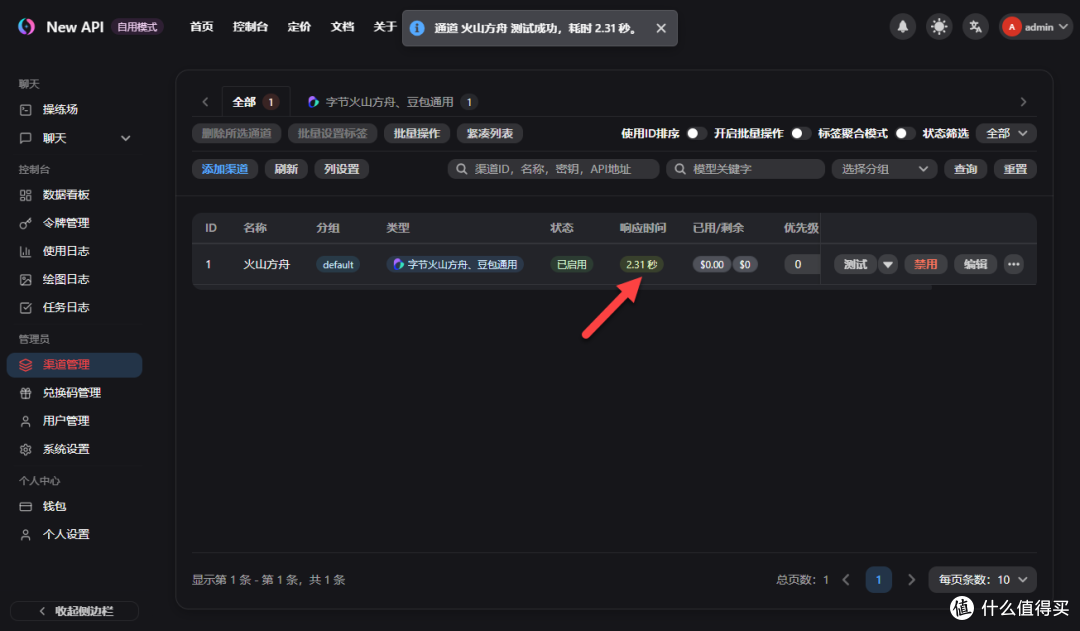
Task: Open 控制台 in the top navigation
Action: click(250, 27)
